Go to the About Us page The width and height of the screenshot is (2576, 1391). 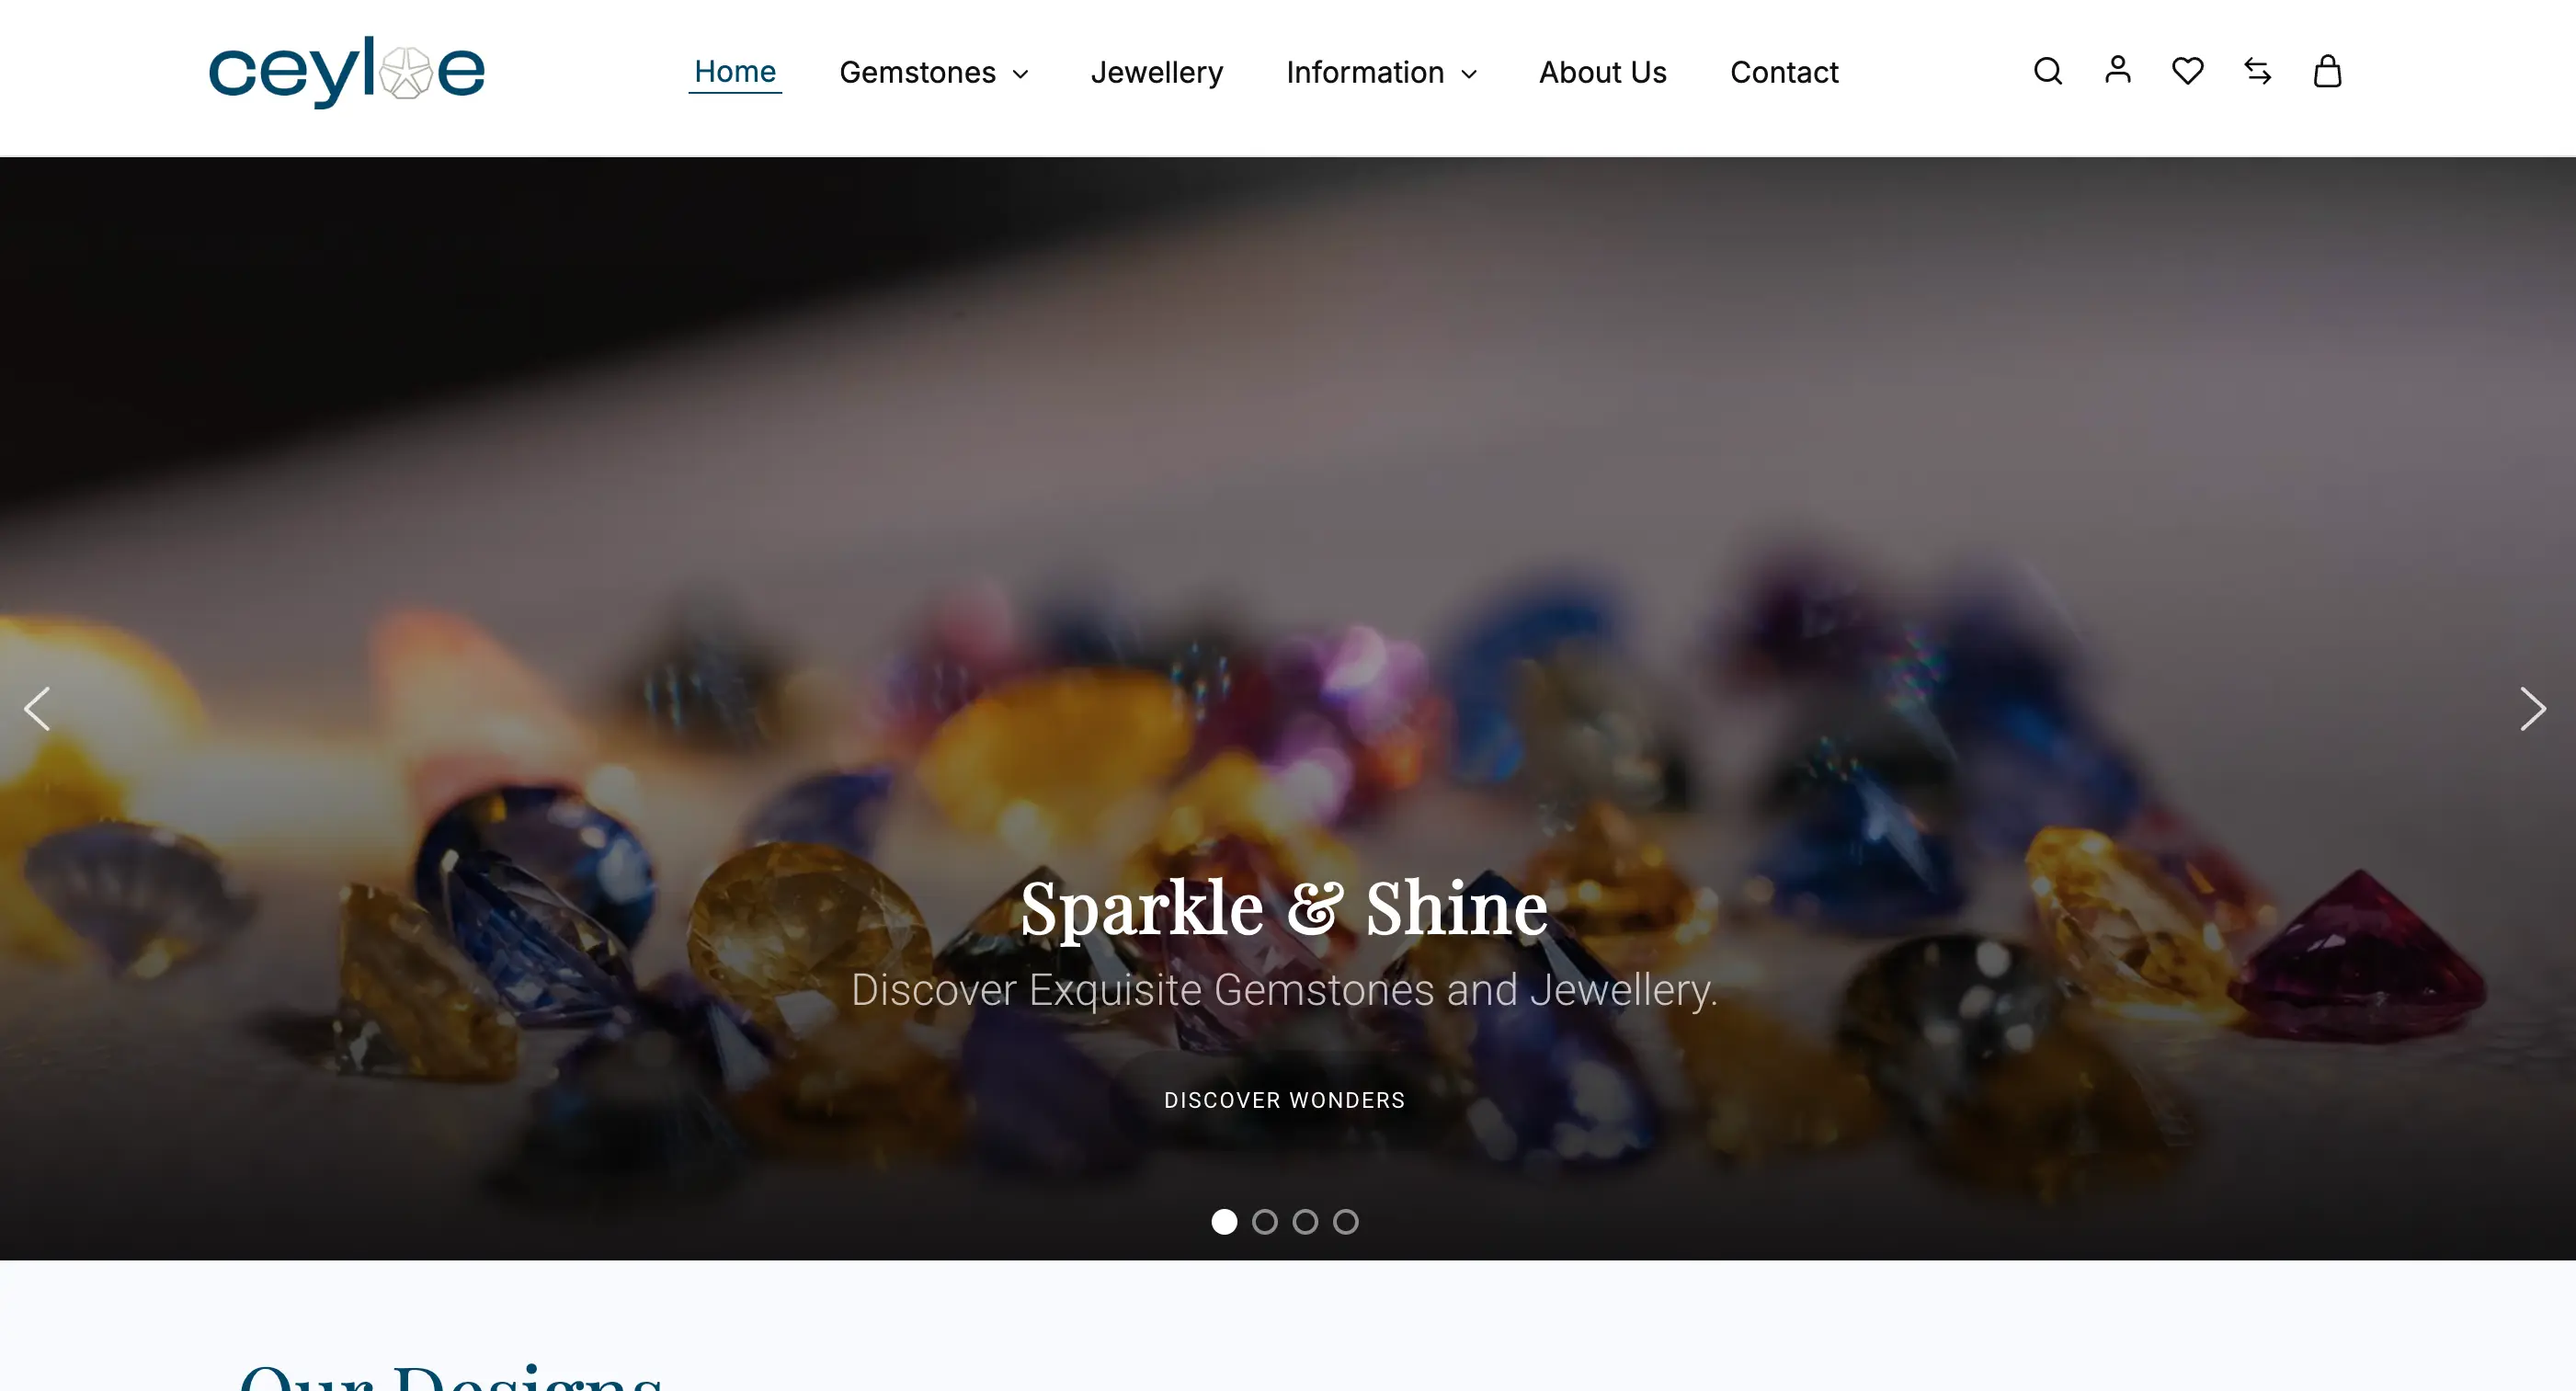1602,72
